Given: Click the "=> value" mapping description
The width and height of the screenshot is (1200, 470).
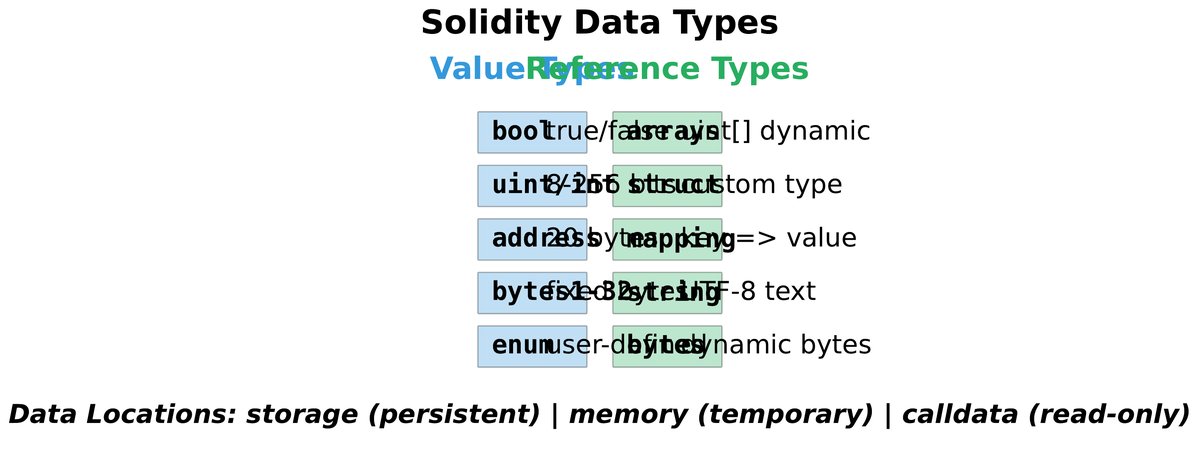Looking at the screenshot, I should tap(800, 239).
